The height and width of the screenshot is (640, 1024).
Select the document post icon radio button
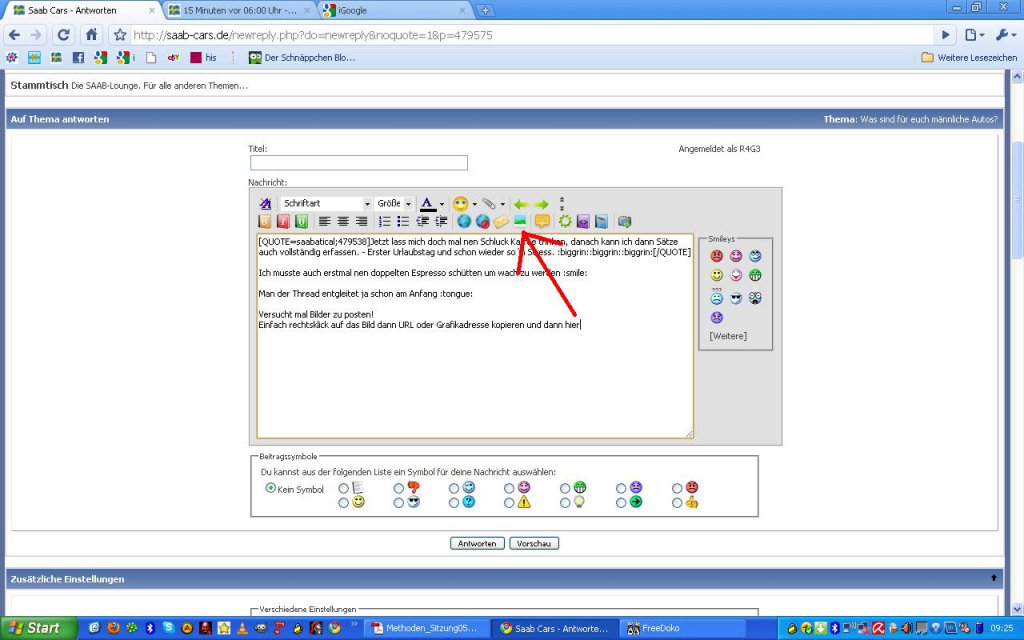[x=344, y=488]
